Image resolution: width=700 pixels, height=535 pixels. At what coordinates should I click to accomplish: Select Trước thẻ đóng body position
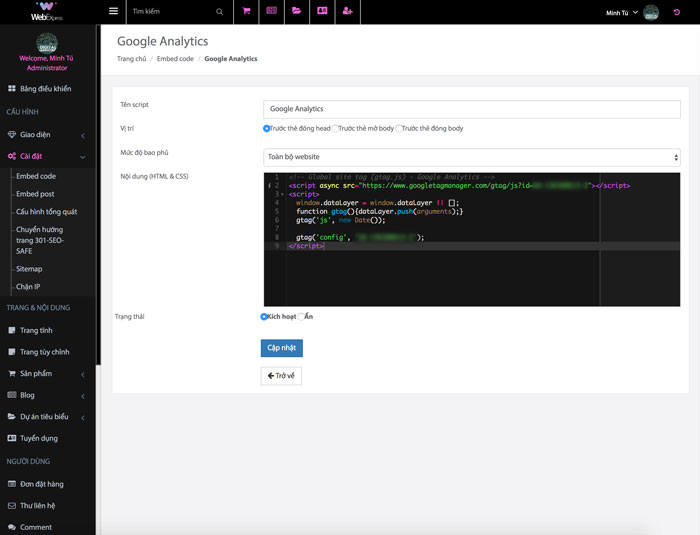coord(399,129)
